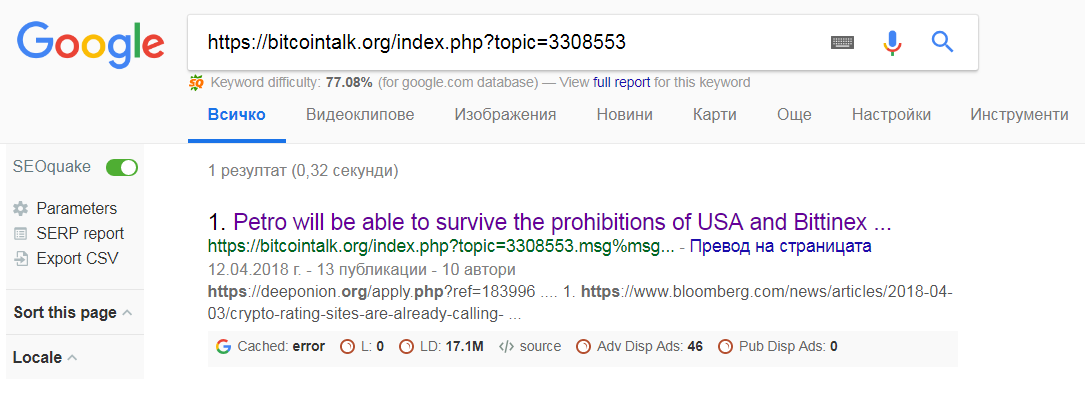
Task: Collapse the Sort this page section
Action: 127,313
